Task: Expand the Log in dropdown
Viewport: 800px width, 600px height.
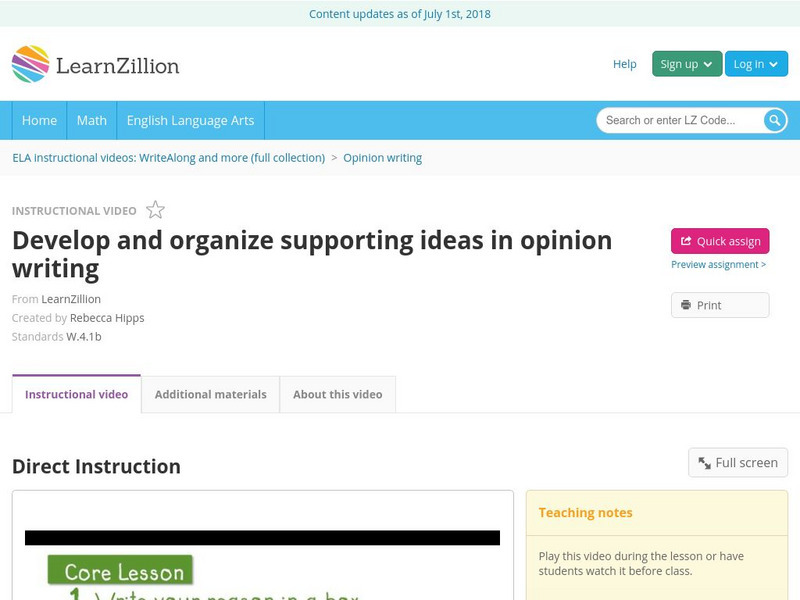Action: coord(756,64)
